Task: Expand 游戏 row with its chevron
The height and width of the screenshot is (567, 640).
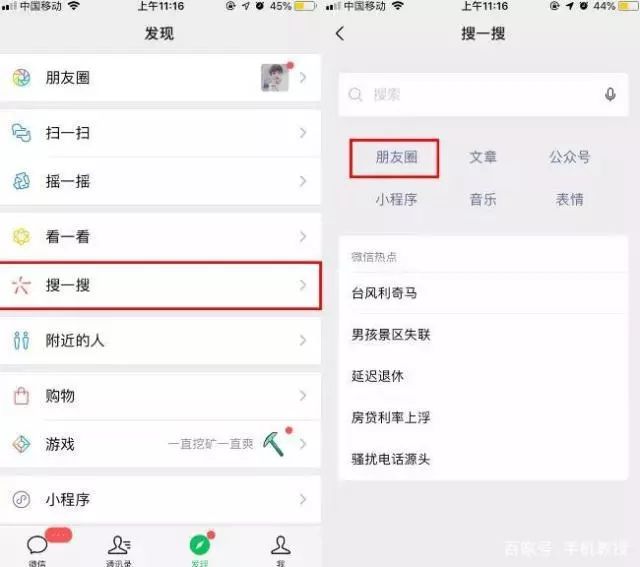Action: (302, 444)
